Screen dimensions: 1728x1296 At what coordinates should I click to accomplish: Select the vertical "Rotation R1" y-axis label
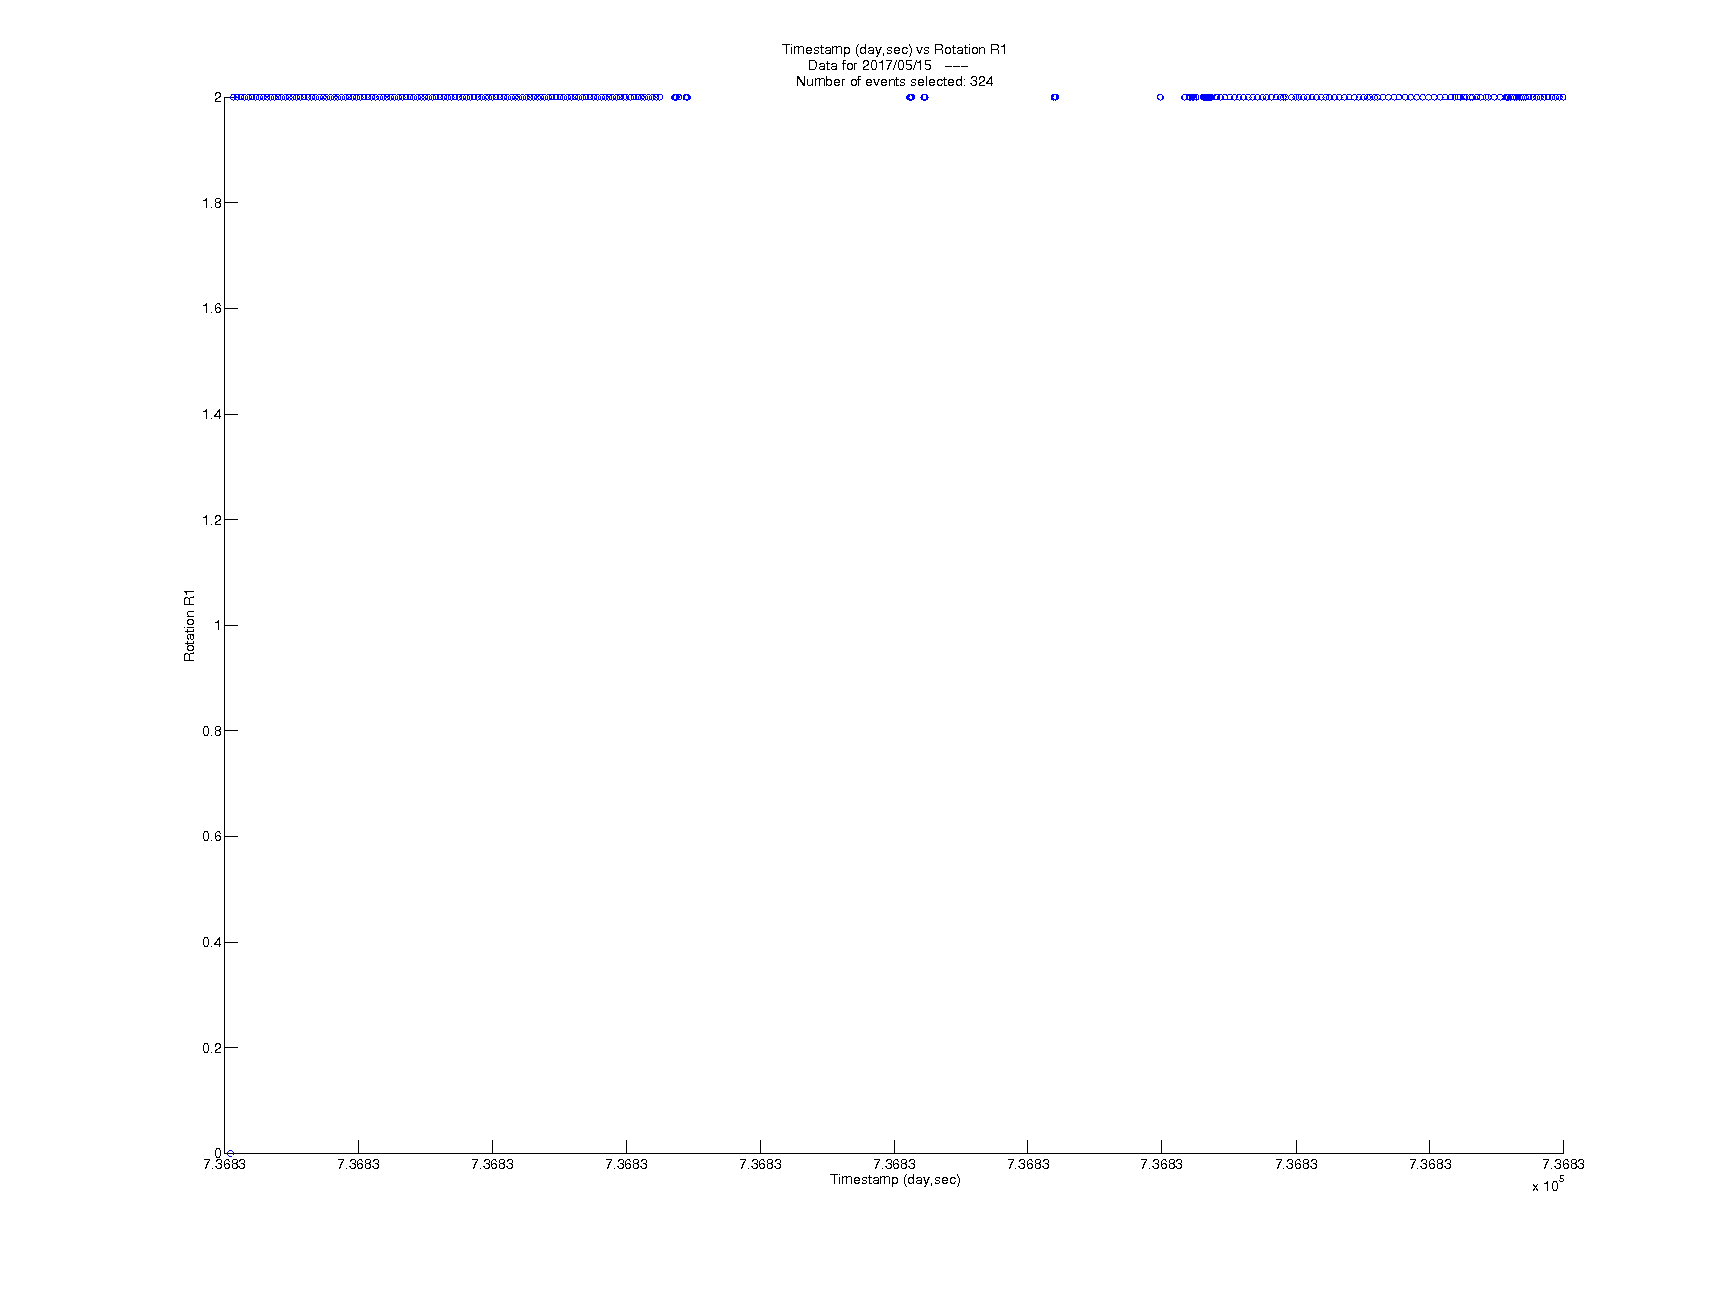click(x=189, y=625)
